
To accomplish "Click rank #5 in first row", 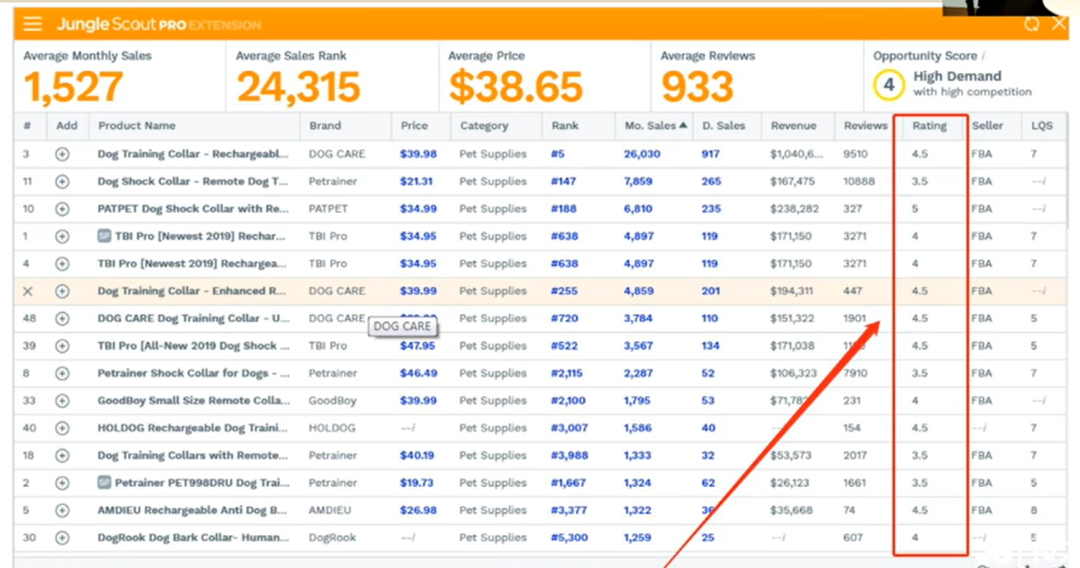I will [x=557, y=154].
